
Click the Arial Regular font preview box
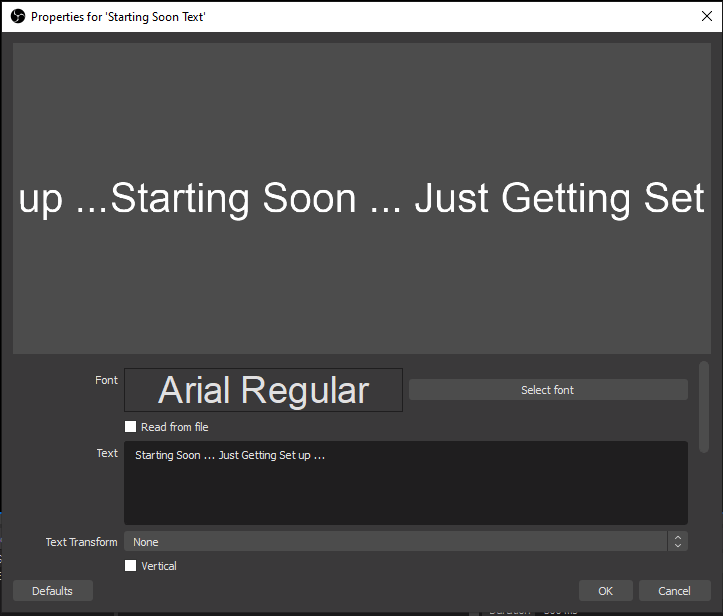point(263,390)
